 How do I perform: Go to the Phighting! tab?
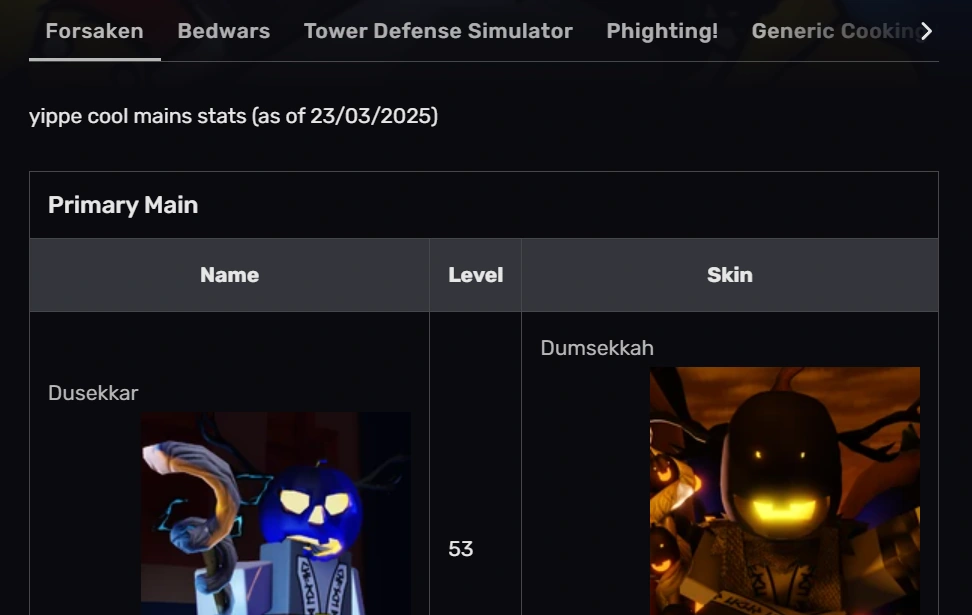coord(662,31)
